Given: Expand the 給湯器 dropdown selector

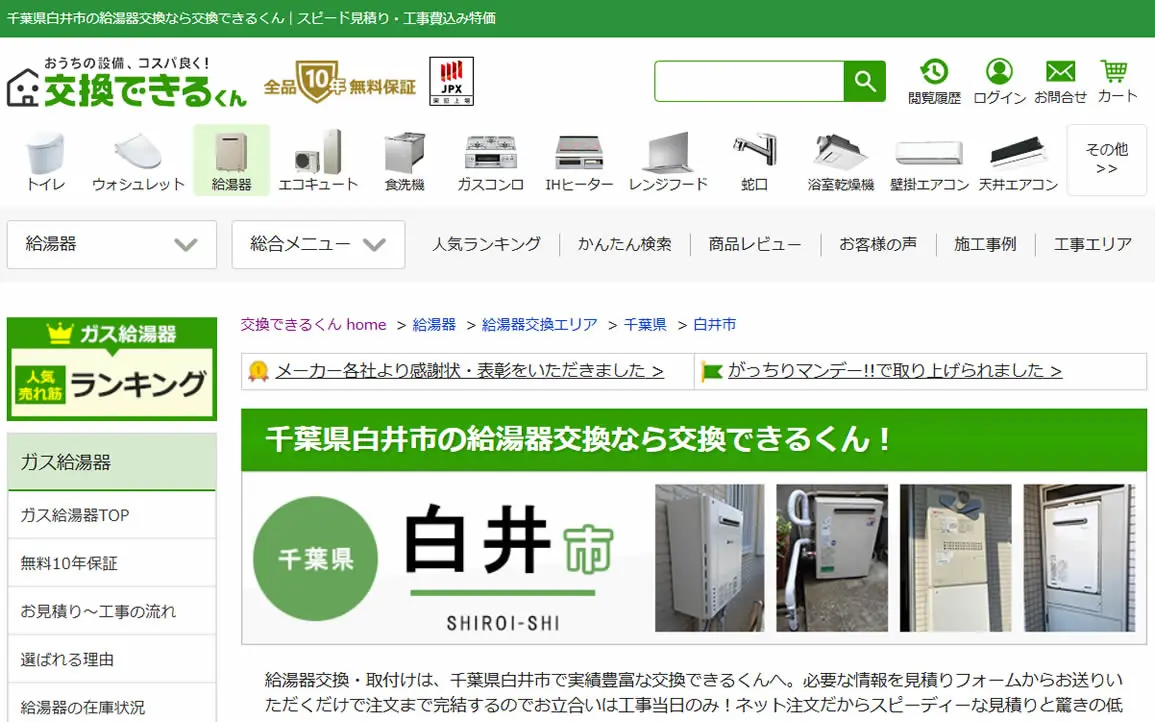Looking at the screenshot, I should [112, 245].
